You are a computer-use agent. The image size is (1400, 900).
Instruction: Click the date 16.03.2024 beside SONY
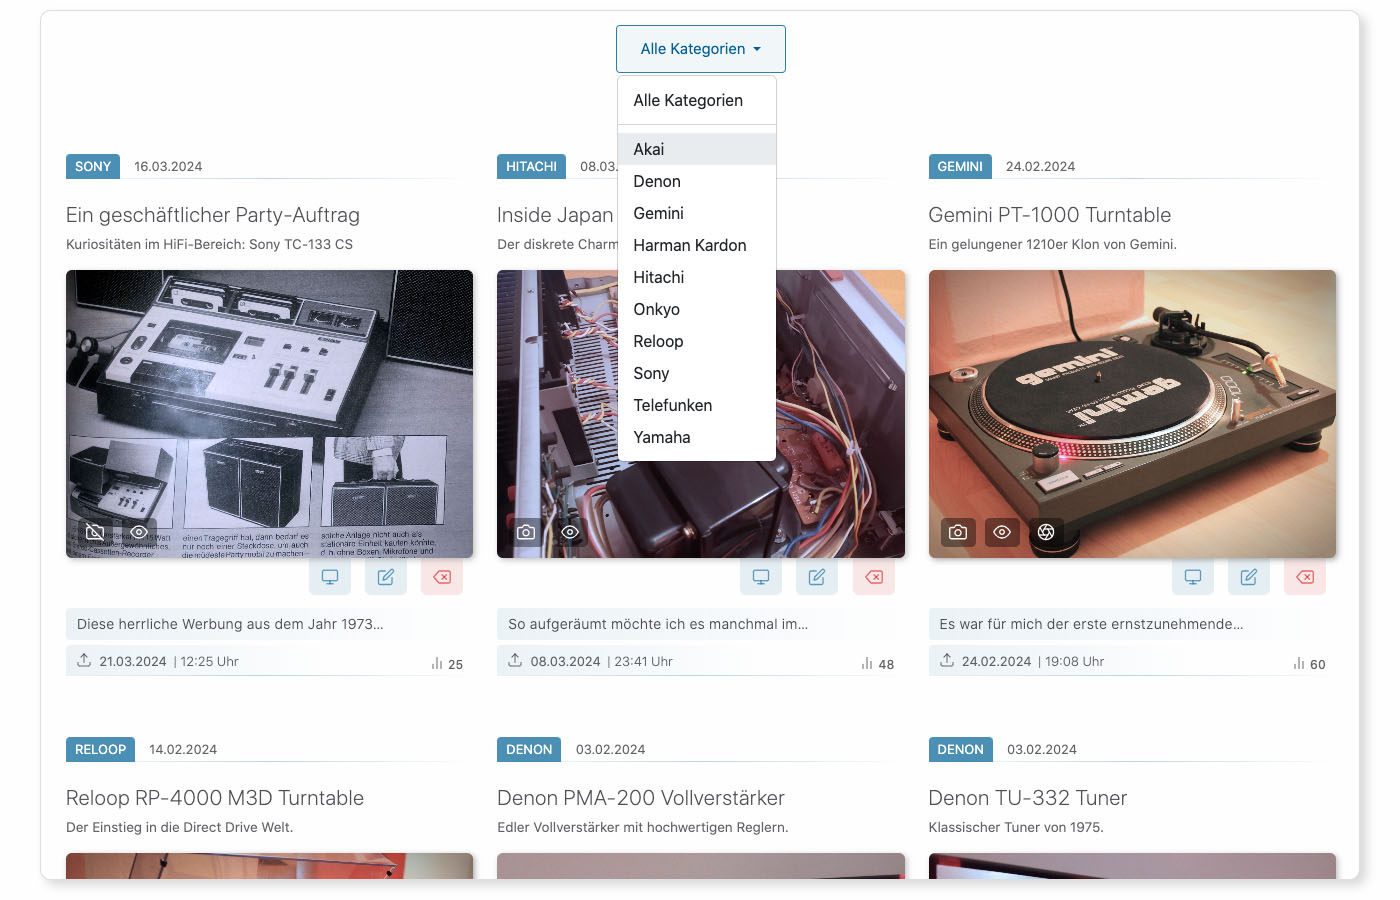click(168, 167)
